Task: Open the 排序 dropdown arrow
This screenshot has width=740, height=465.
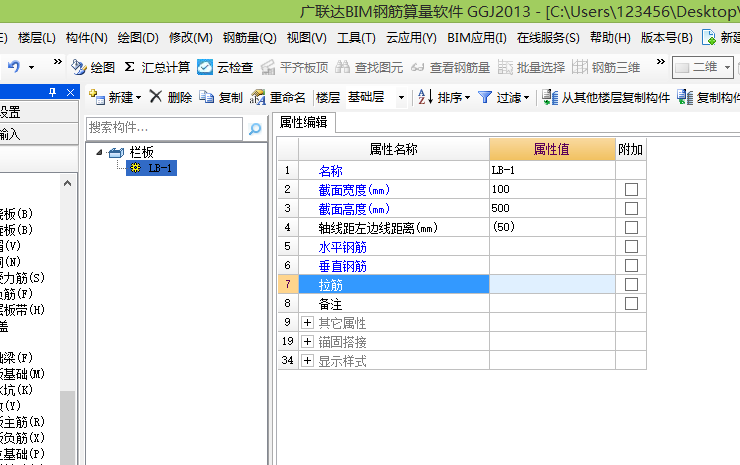Action: tap(467, 98)
